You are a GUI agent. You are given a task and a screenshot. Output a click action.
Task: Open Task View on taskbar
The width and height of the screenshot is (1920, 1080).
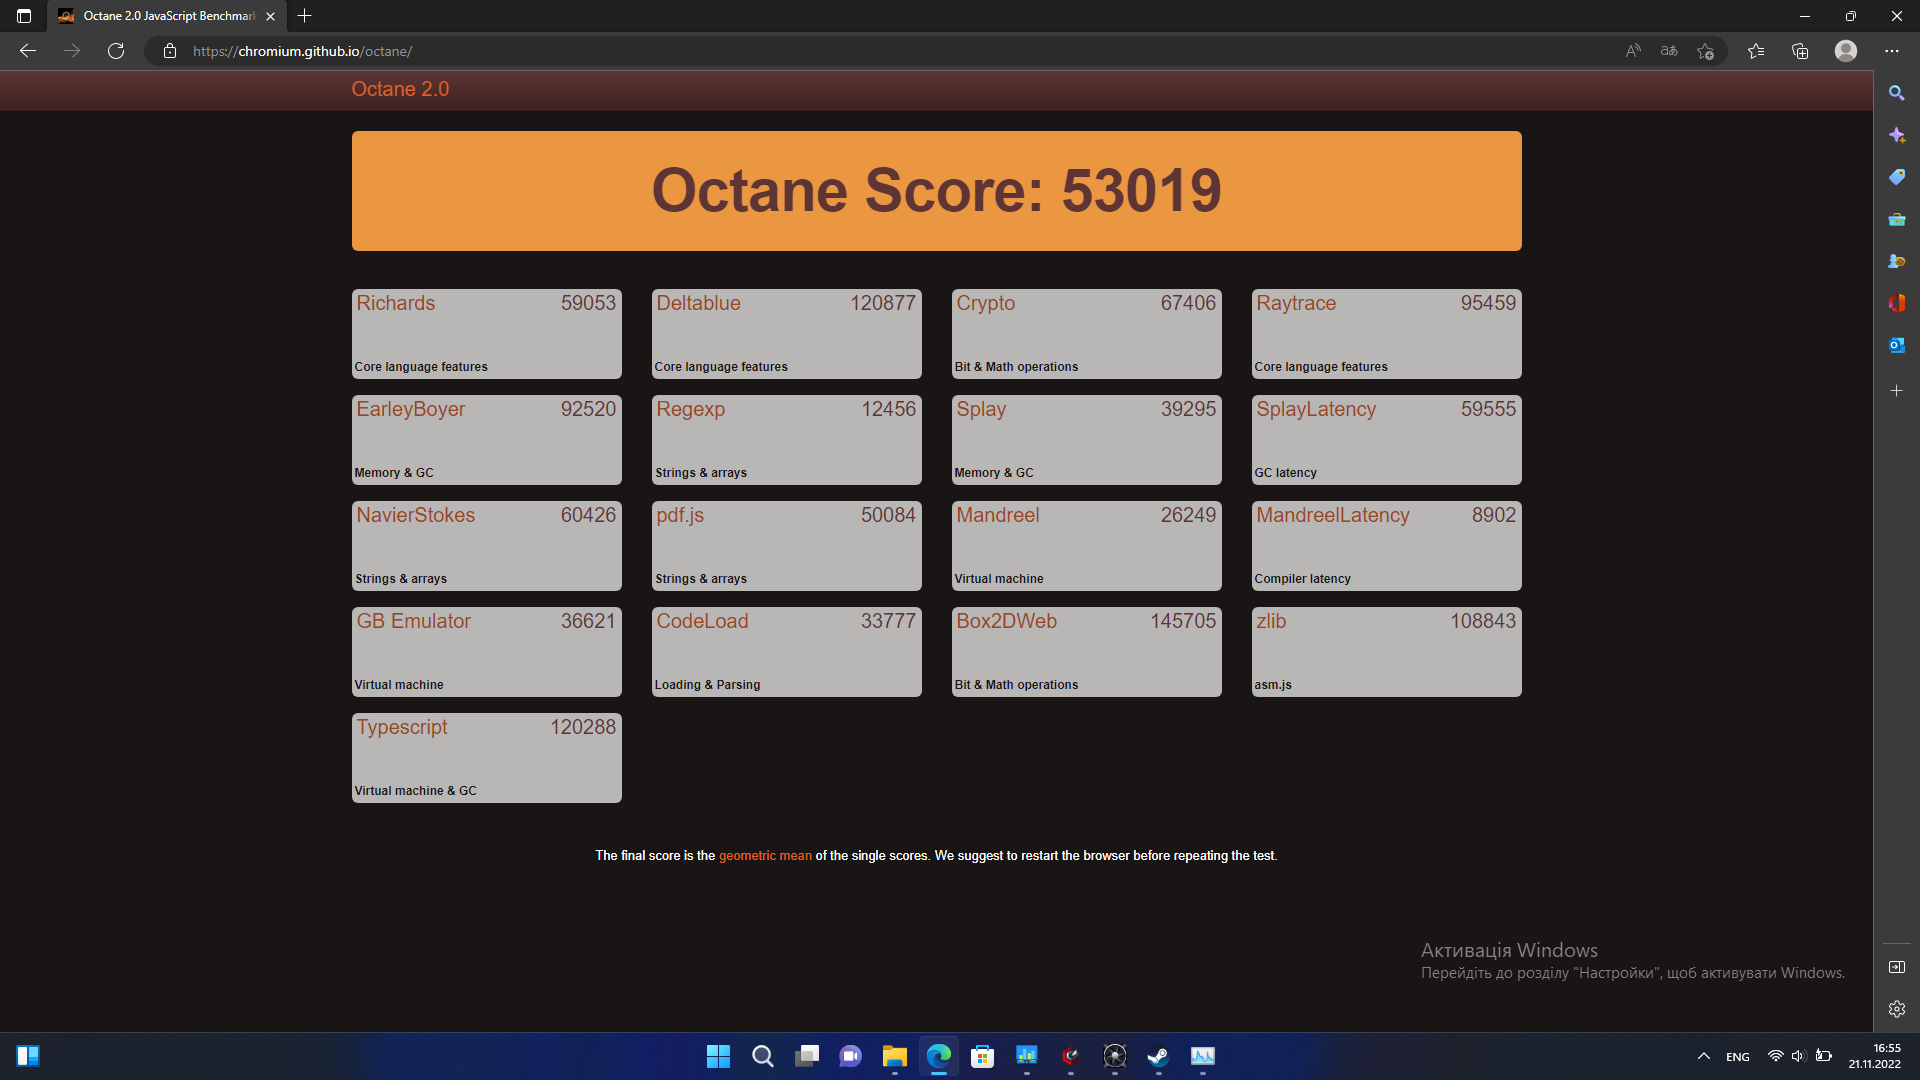point(806,1056)
